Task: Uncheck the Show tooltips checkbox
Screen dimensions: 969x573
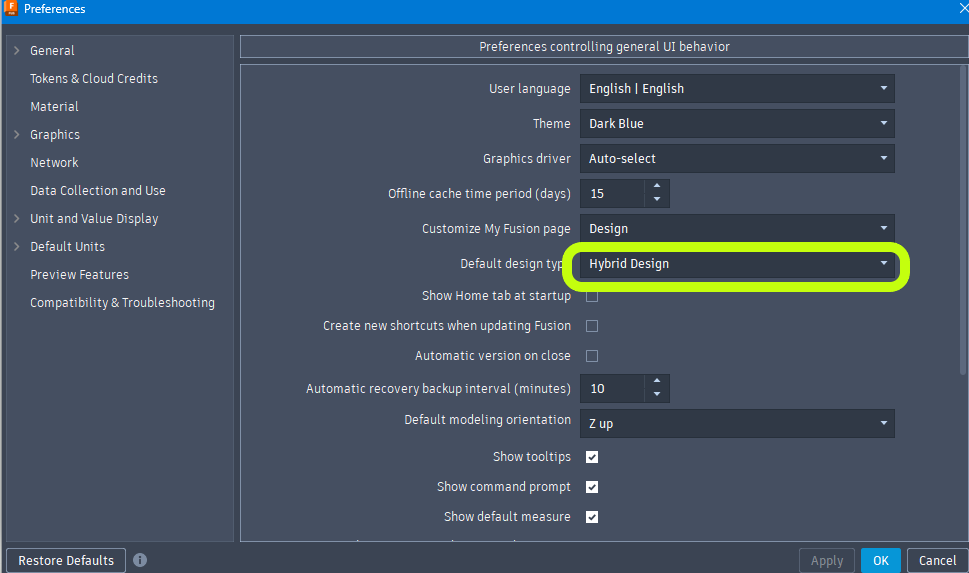Action: tap(592, 457)
